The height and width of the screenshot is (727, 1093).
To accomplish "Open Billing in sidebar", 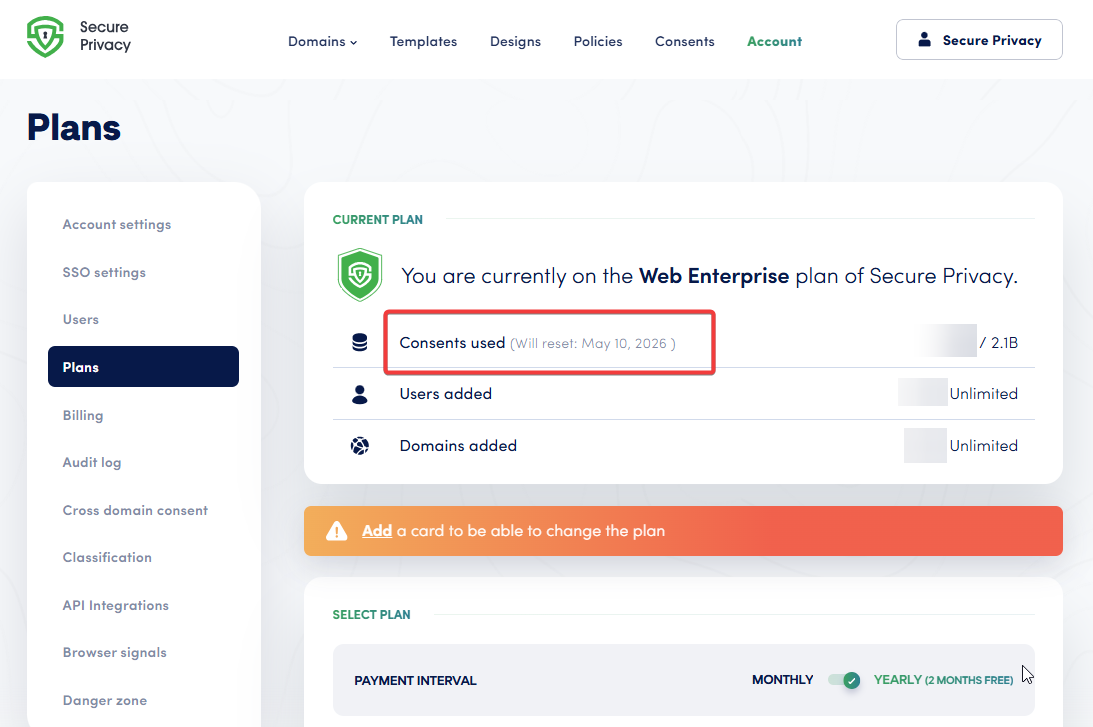I will [x=83, y=415].
